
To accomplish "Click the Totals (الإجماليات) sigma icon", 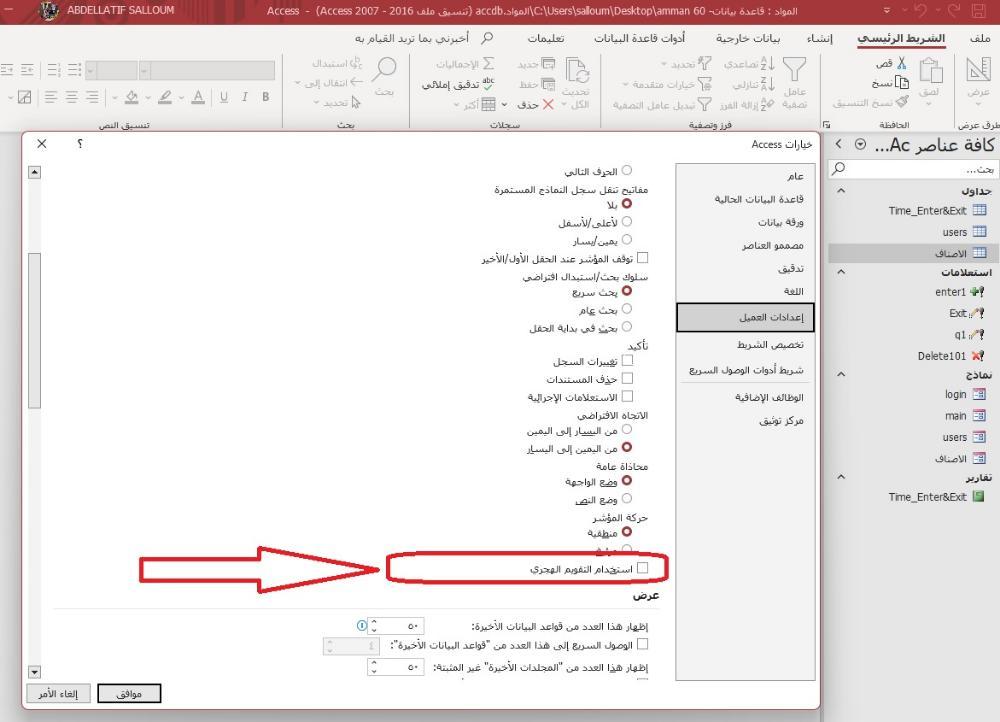I will (488, 63).
